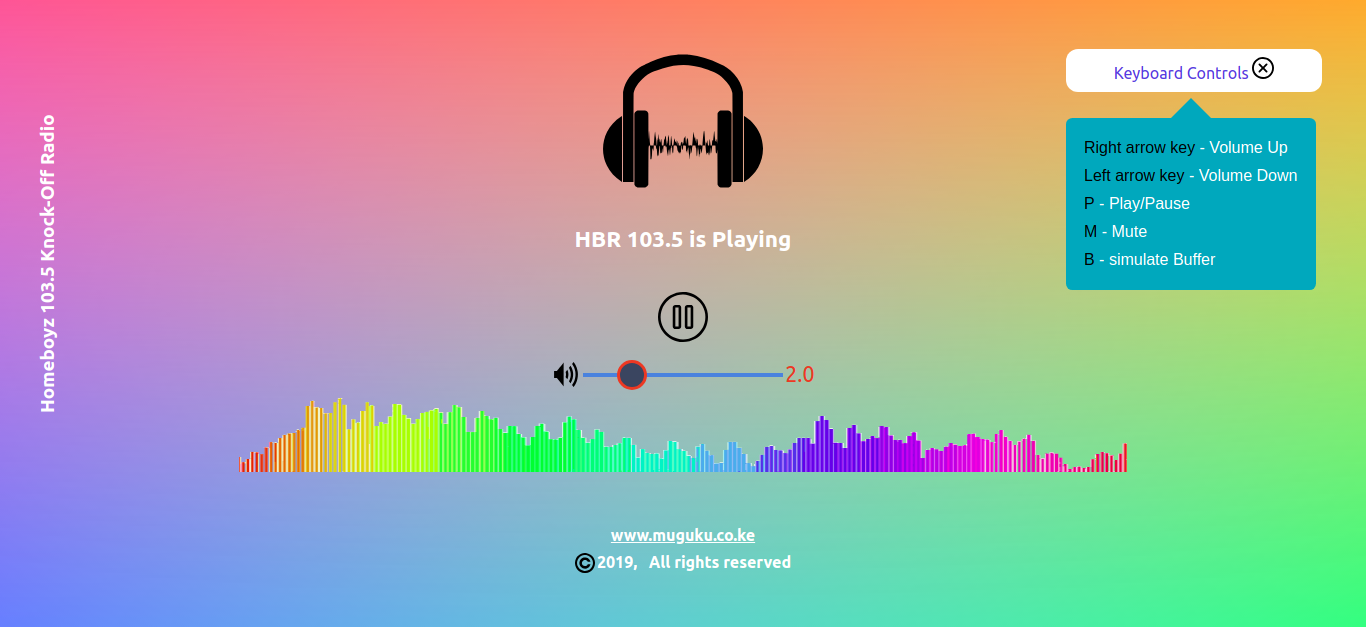
Task: Click the copyright symbol icon
Action: 585,563
